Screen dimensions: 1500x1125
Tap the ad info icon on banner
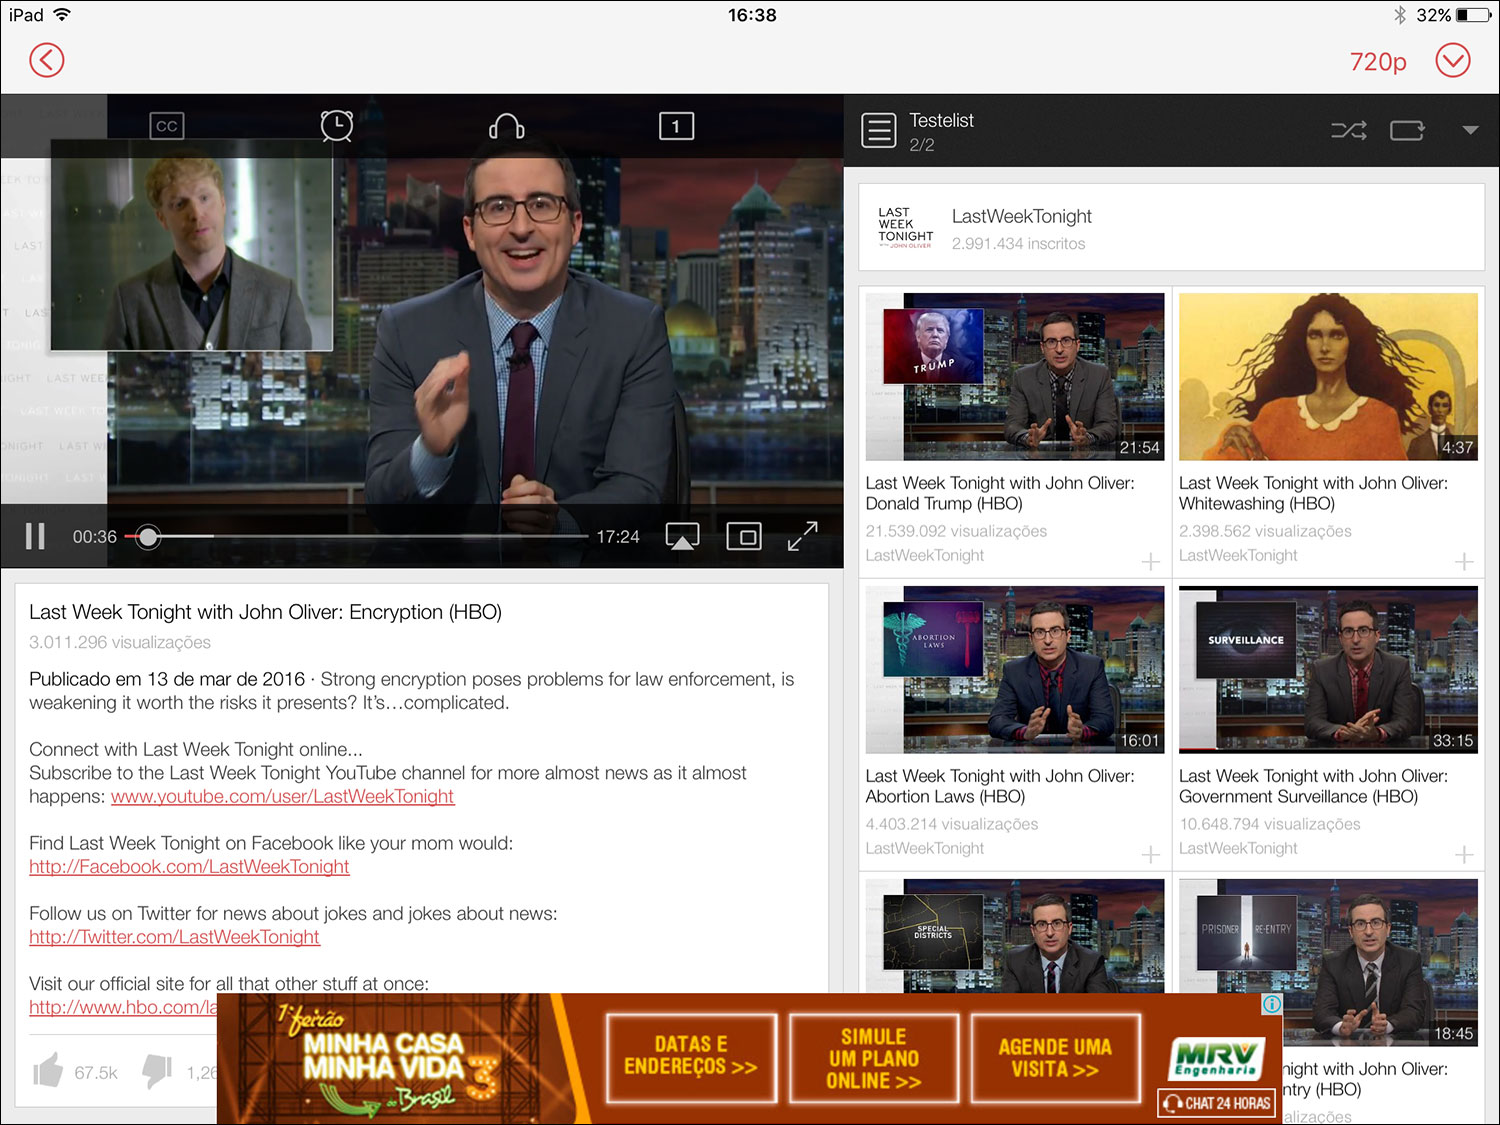[x=1271, y=1004]
